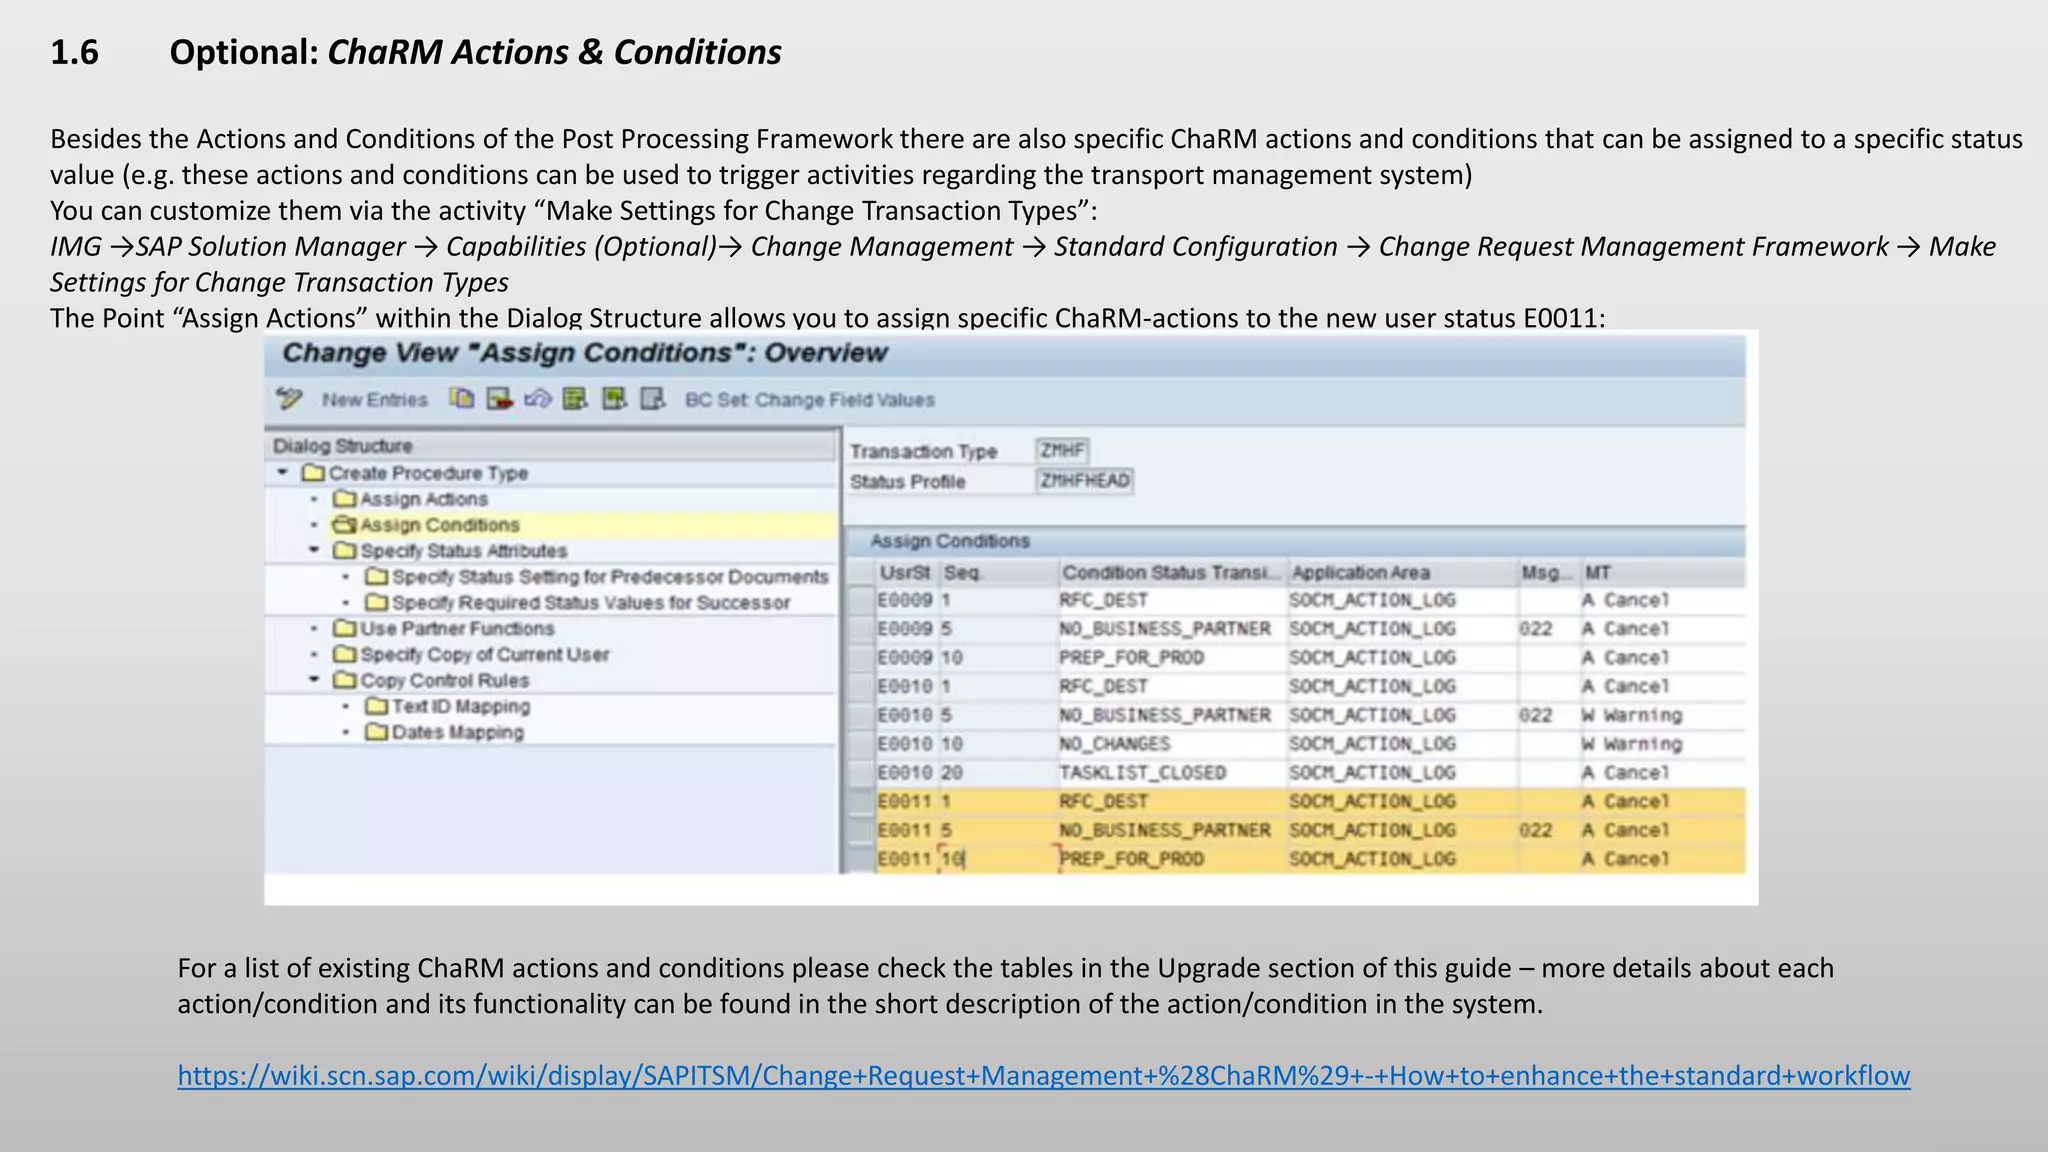Select row checkbox for E0009 RFC_DEST

click(x=859, y=600)
